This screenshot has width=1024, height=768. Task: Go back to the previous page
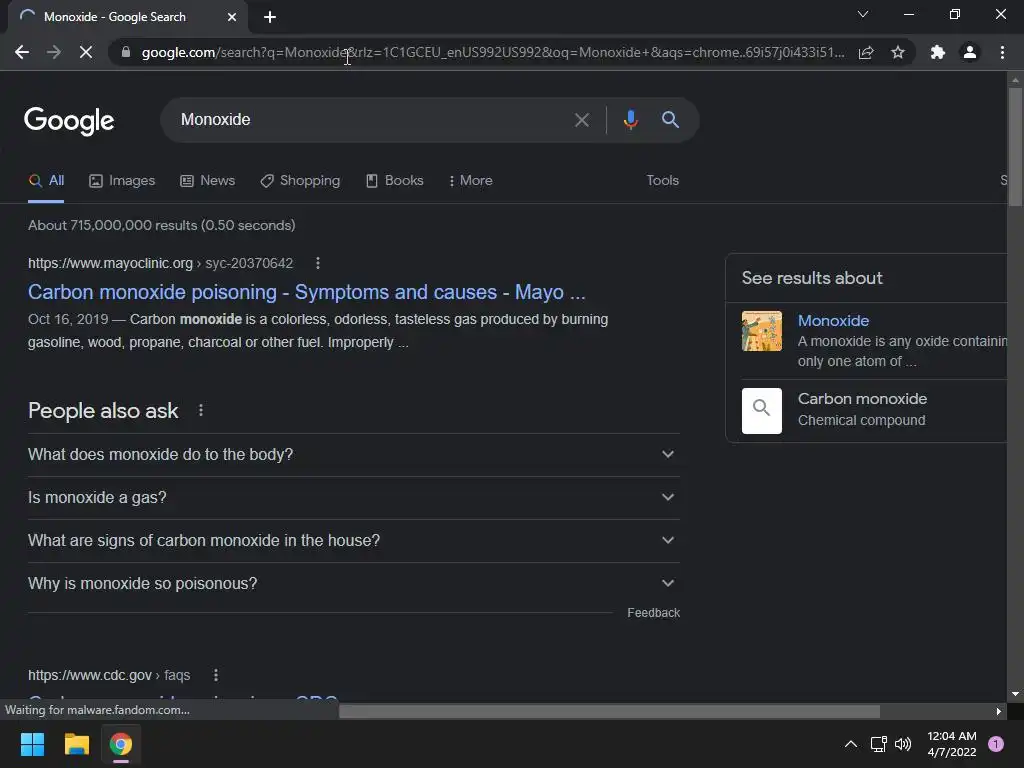pos(22,52)
